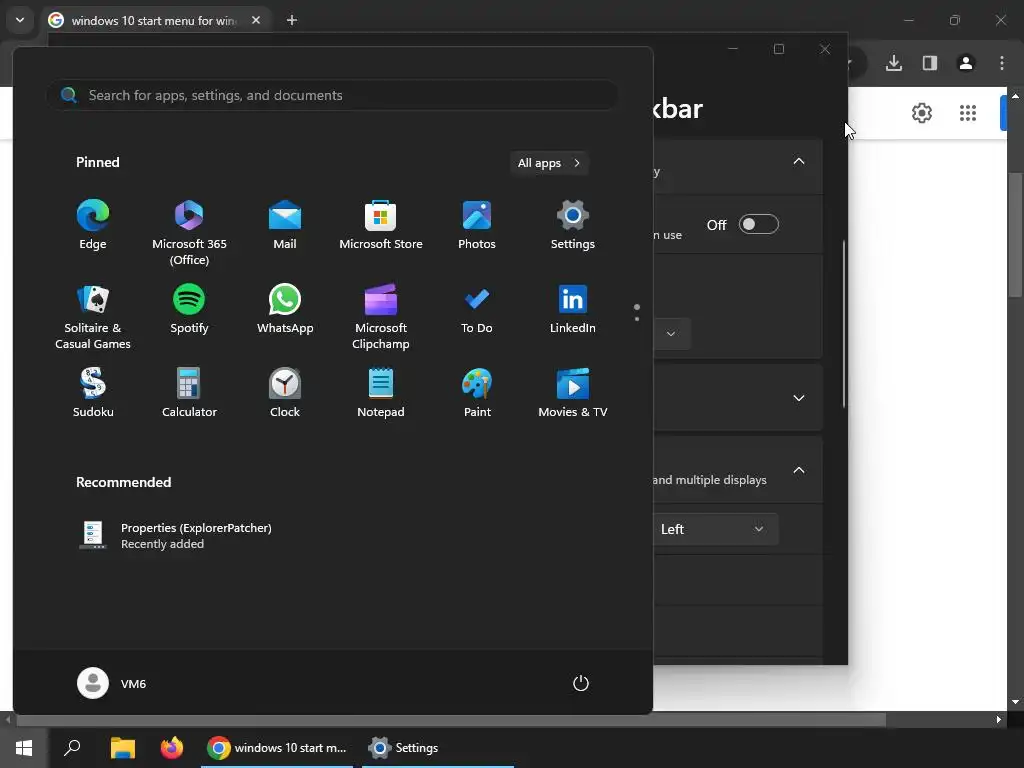Launch Paint
The height and width of the screenshot is (768, 1024).
[x=477, y=393]
